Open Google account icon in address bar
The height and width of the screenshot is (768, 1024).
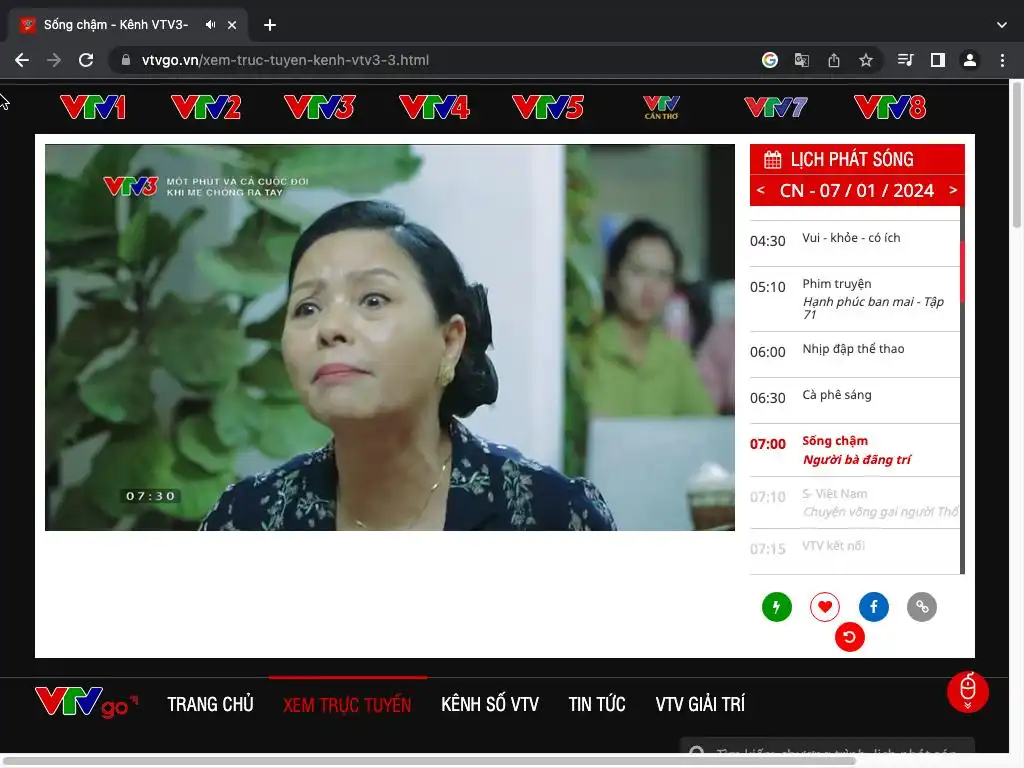[770, 60]
